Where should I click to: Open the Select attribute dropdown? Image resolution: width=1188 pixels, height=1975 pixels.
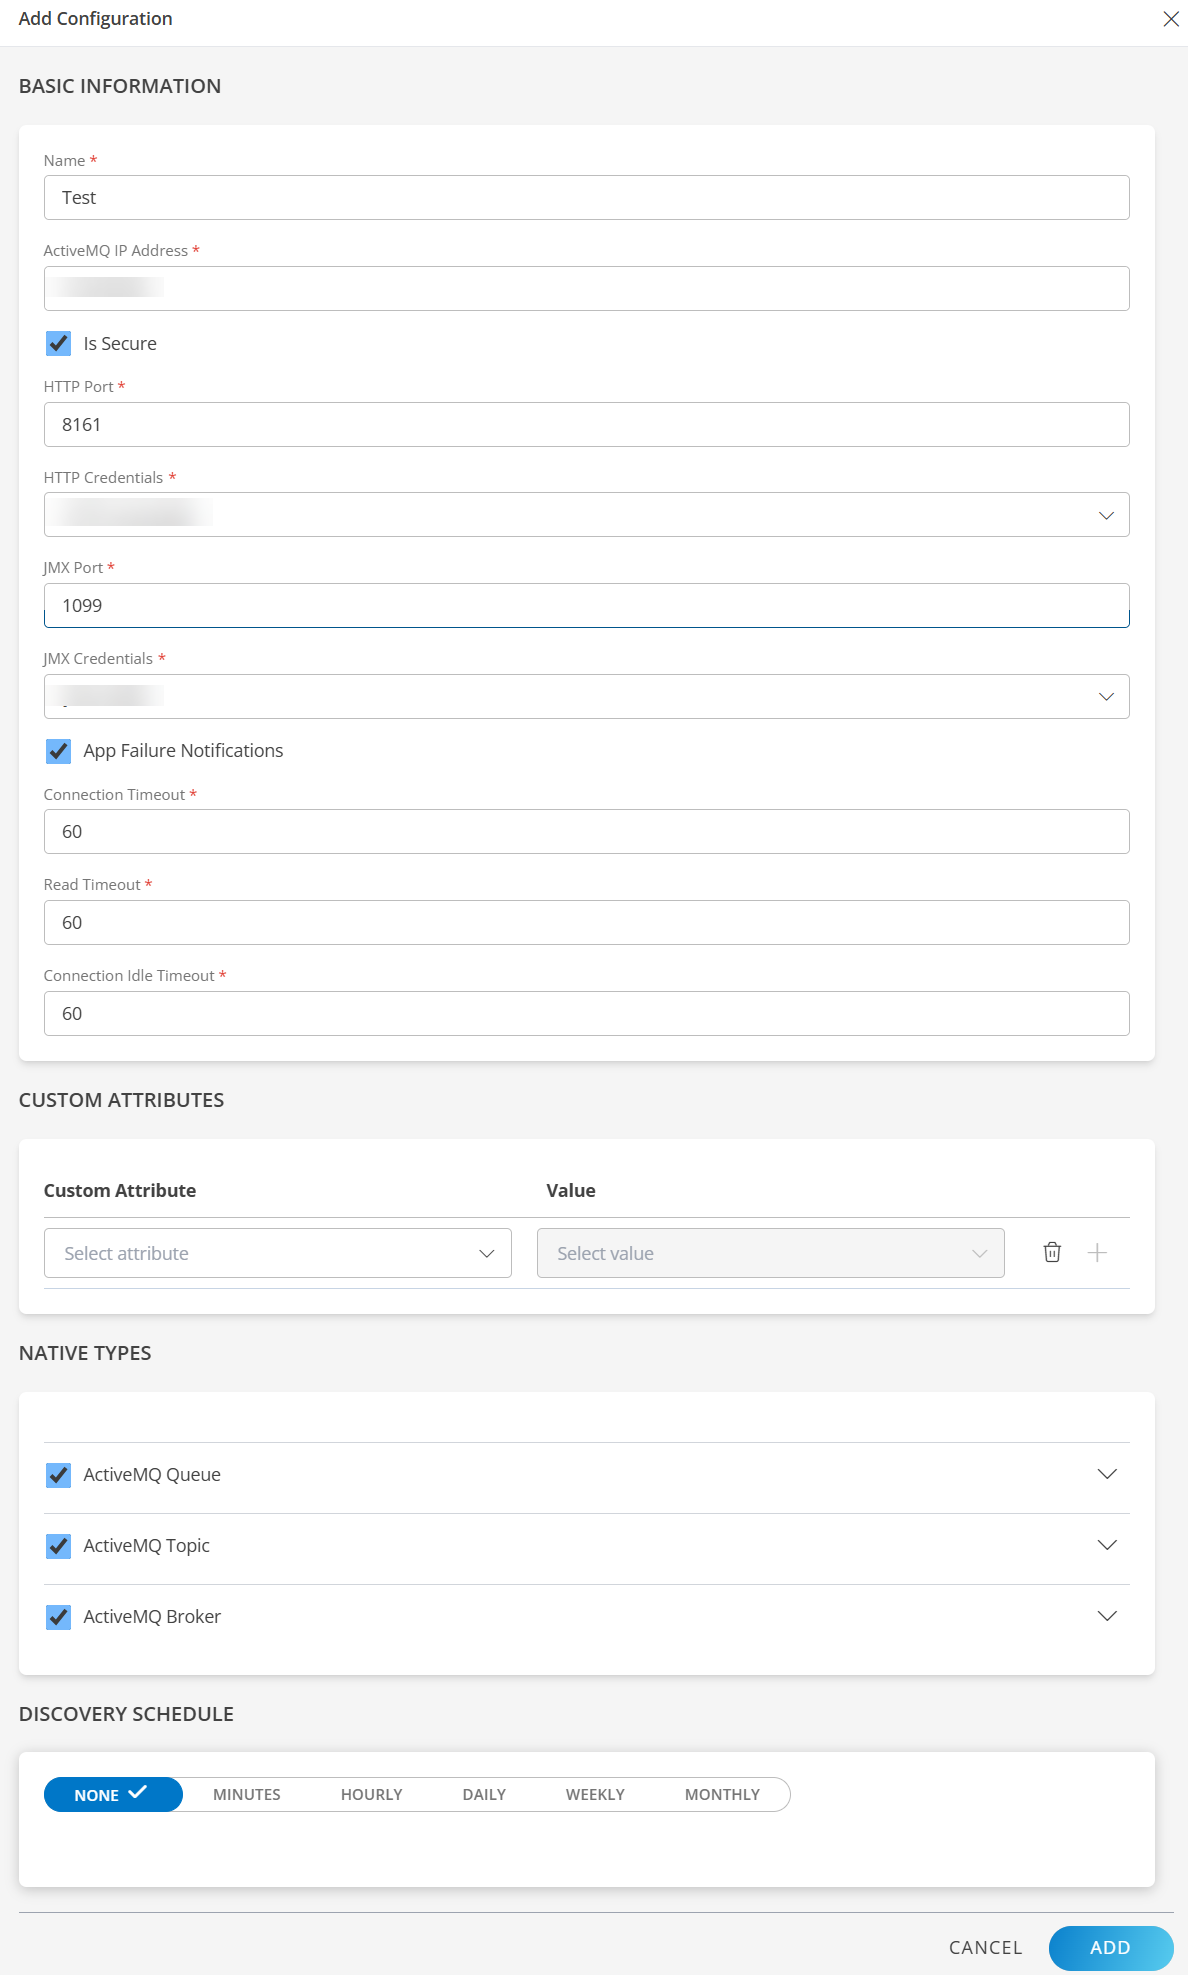point(278,1253)
